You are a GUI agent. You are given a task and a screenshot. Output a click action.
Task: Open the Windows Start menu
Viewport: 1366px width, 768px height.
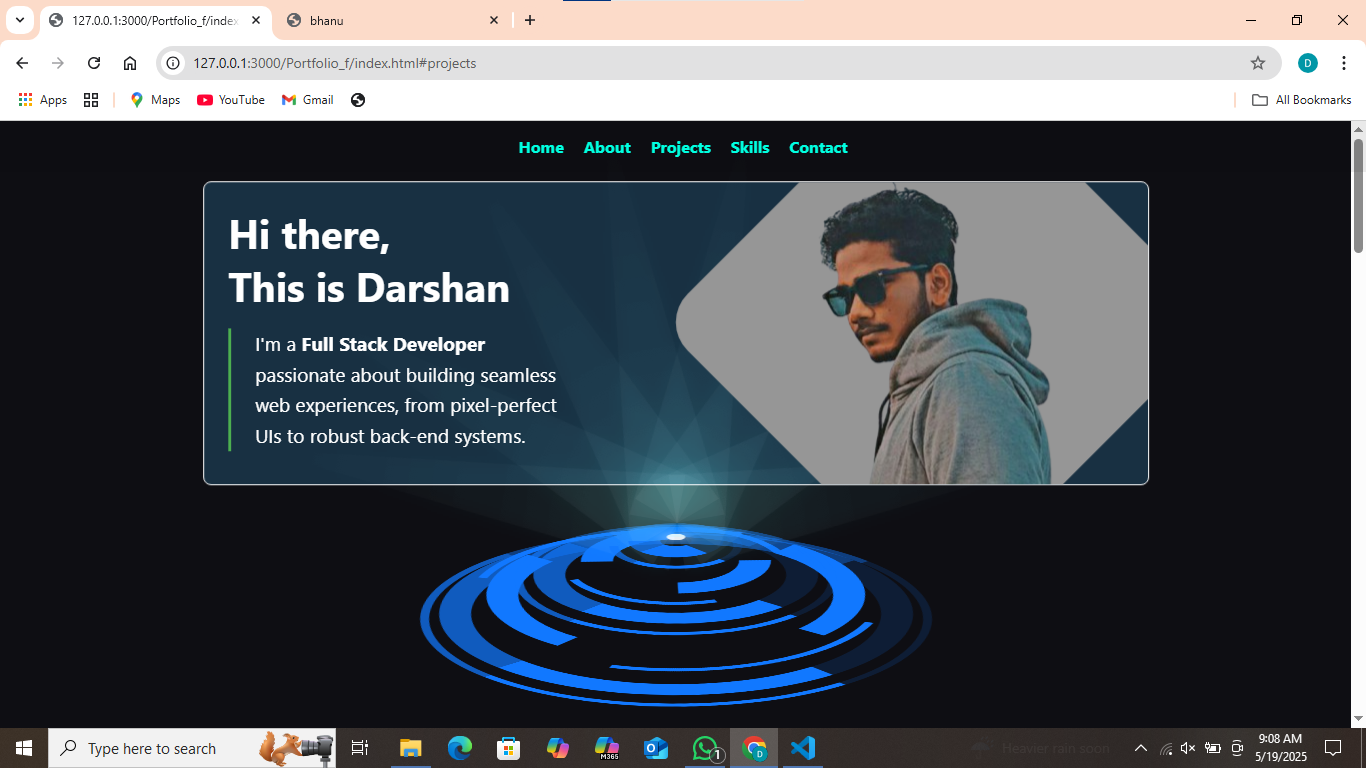pos(24,748)
